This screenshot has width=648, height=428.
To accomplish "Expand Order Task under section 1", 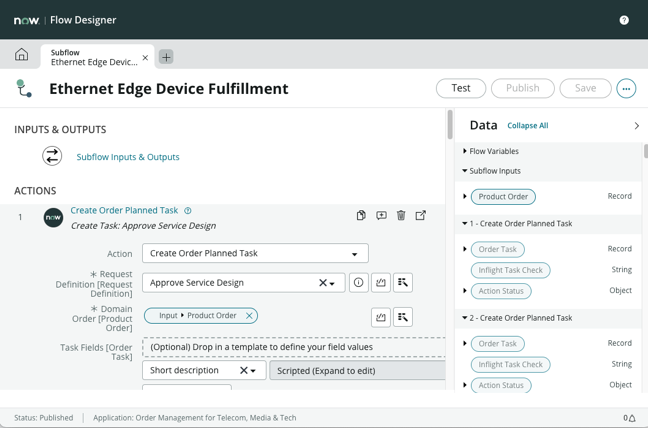I will point(465,249).
